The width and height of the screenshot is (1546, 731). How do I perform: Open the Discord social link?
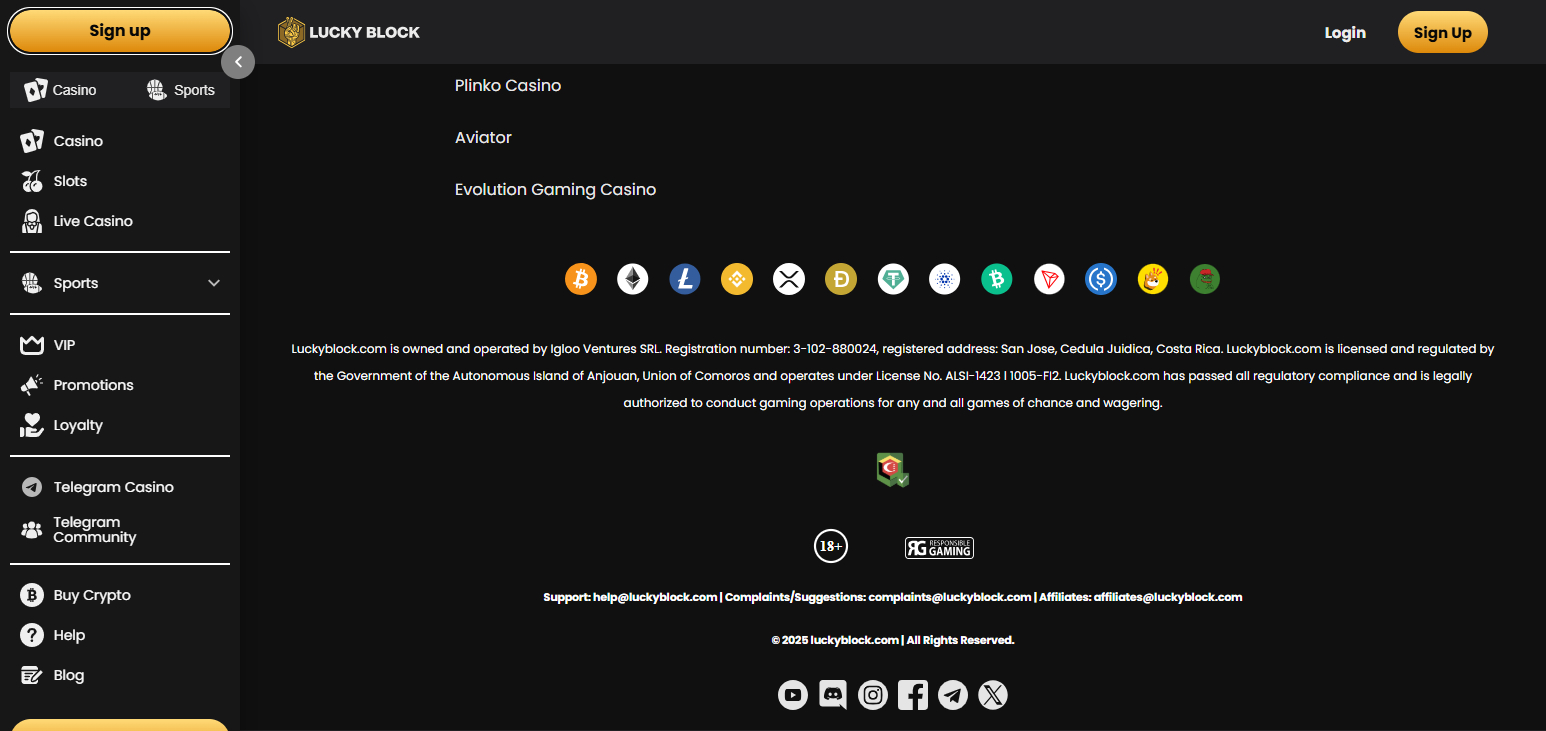point(833,695)
